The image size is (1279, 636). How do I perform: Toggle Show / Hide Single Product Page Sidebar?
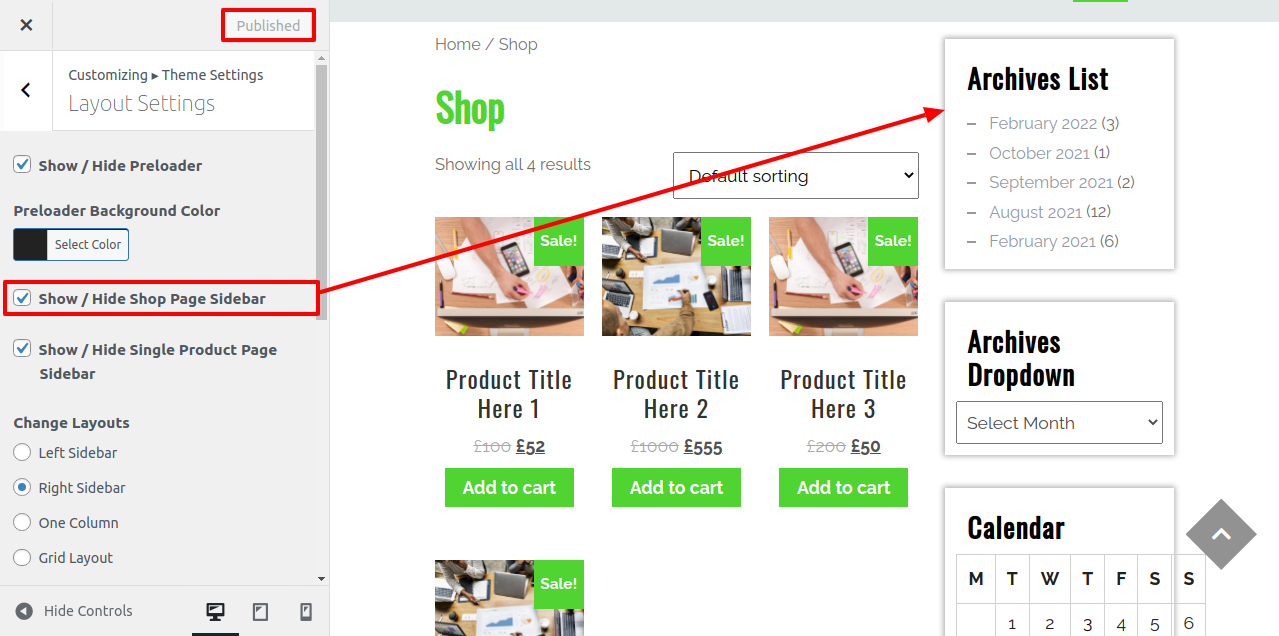coord(22,348)
